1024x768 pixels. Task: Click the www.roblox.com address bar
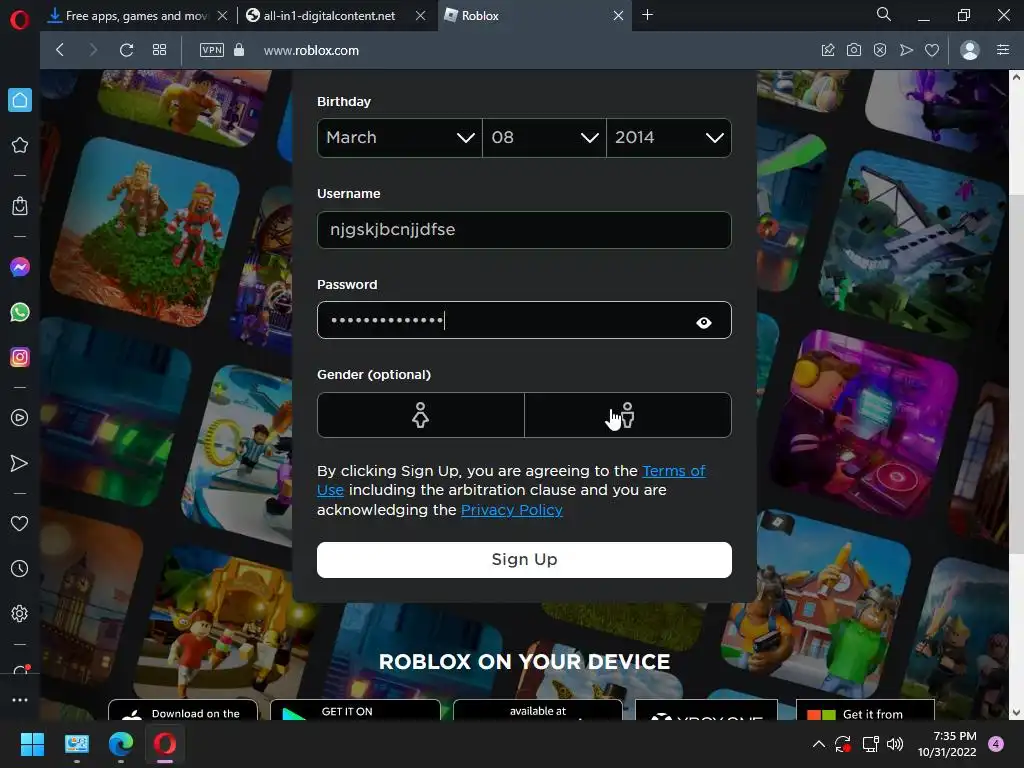311,50
